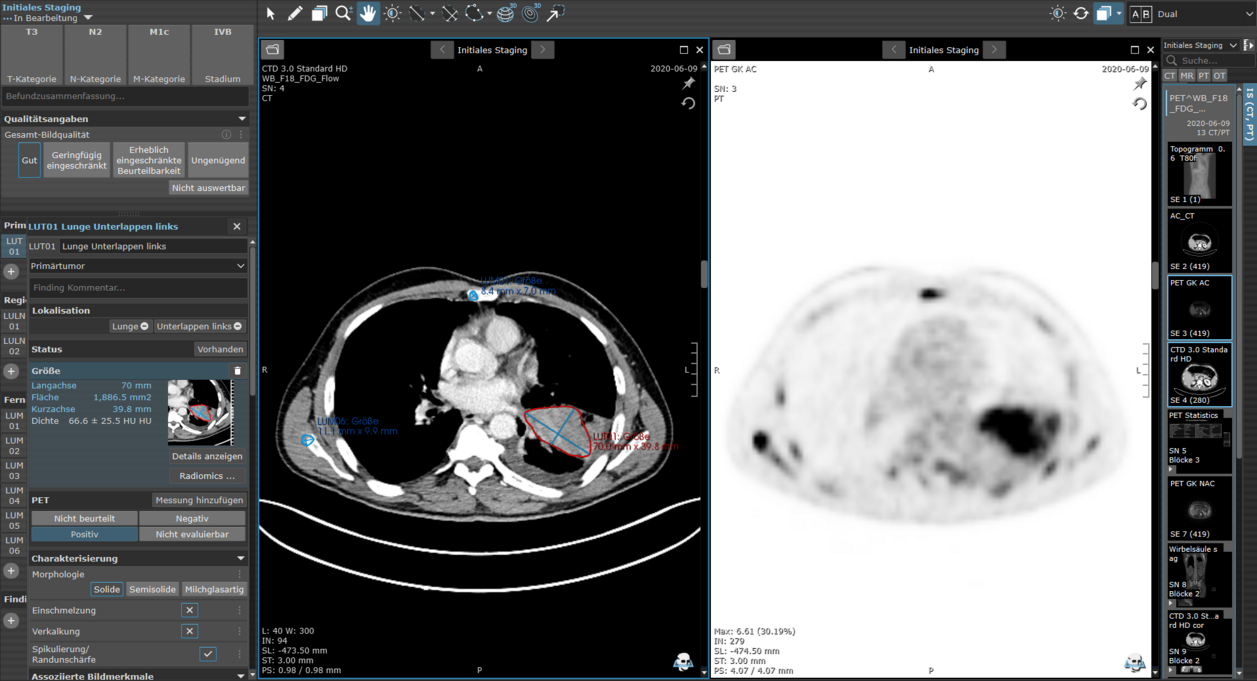The image size is (1257, 681).
Task: Toggle the Verkalkung checkbox
Action: click(x=190, y=631)
